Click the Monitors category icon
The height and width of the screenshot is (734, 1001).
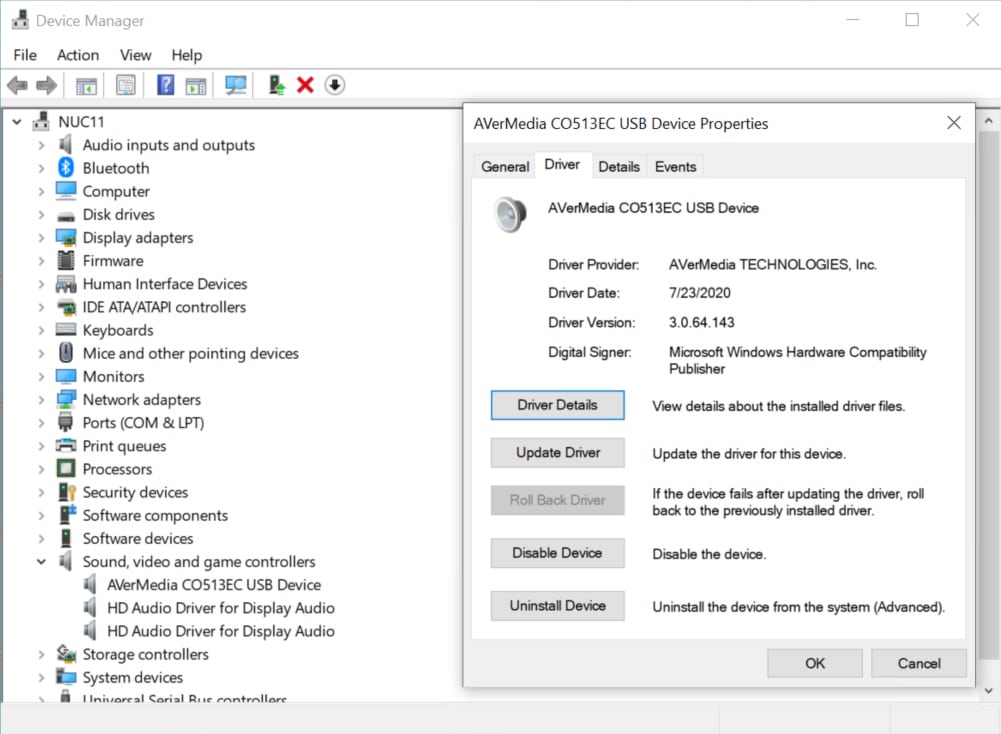[66, 376]
